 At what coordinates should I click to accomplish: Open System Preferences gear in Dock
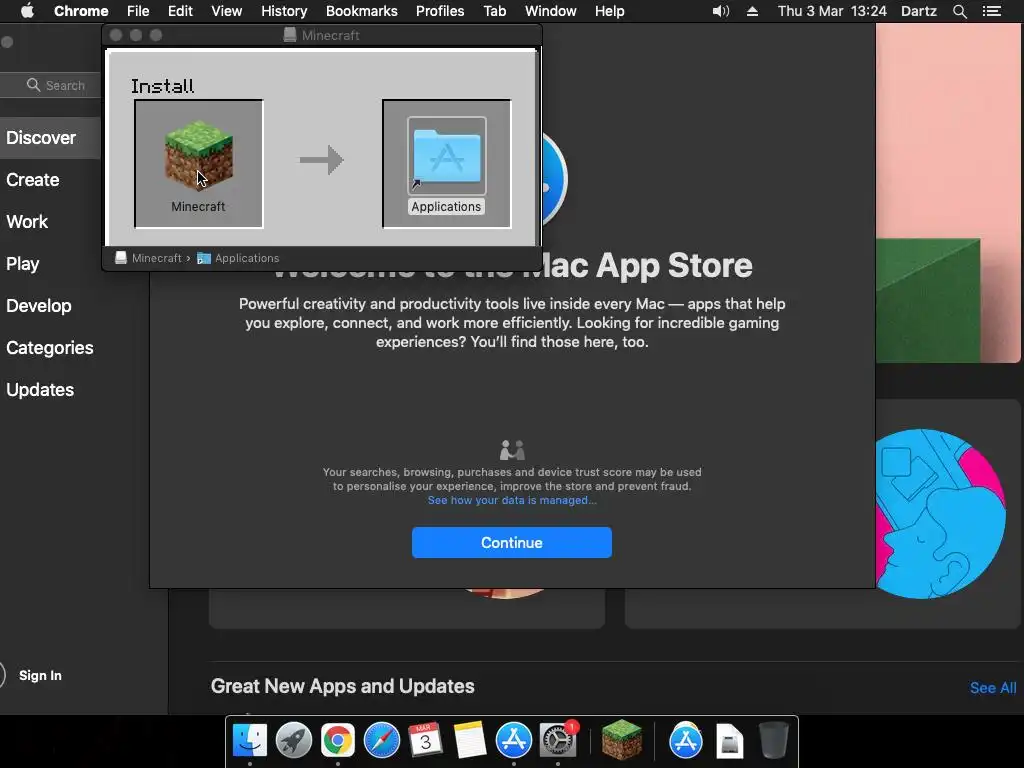558,741
